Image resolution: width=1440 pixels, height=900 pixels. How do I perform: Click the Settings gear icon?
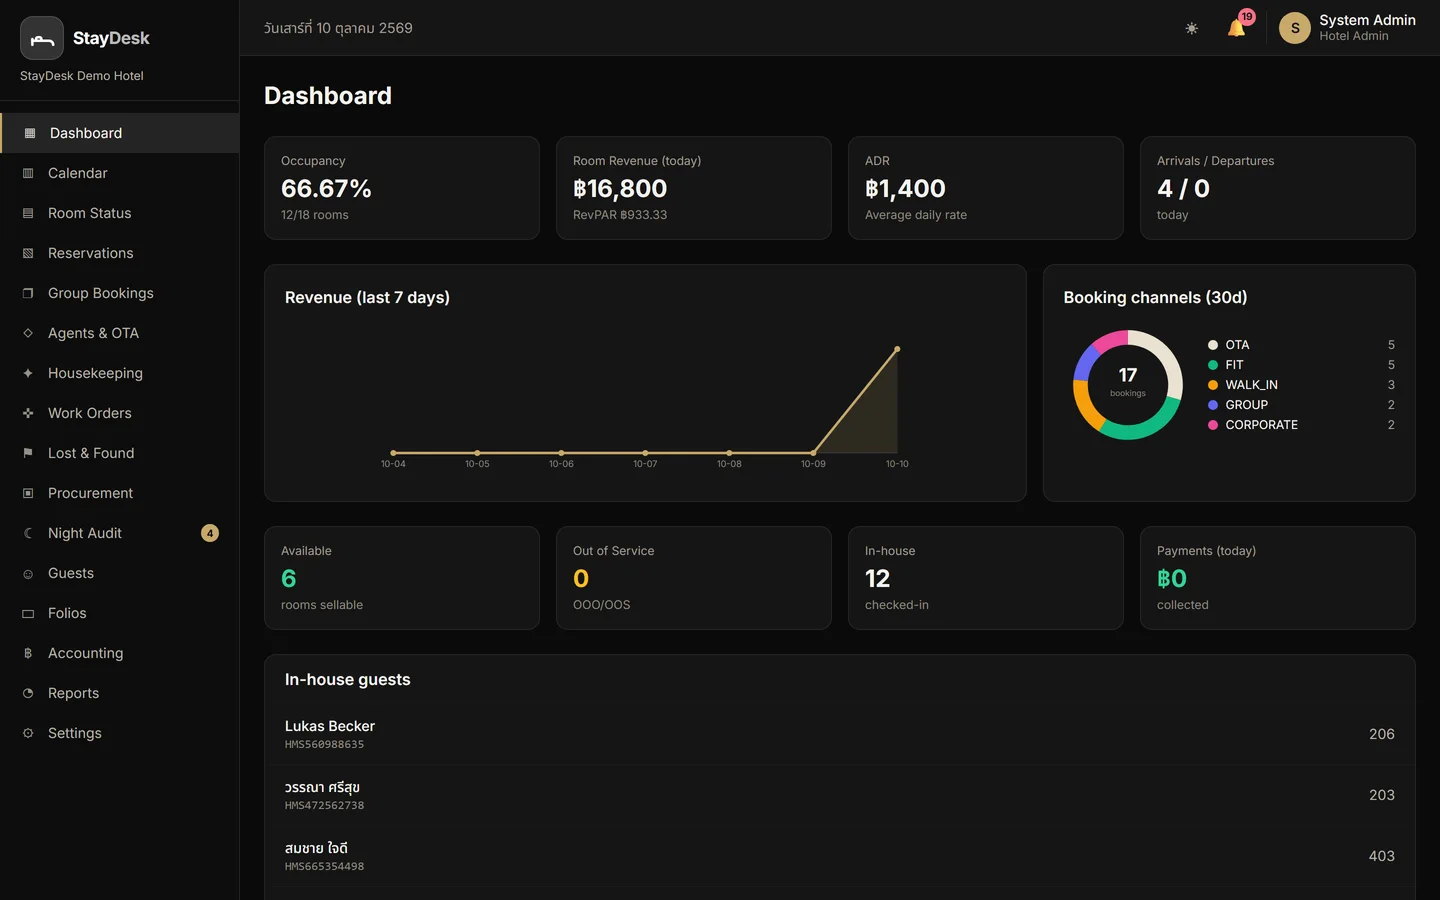click(x=28, y=733)
